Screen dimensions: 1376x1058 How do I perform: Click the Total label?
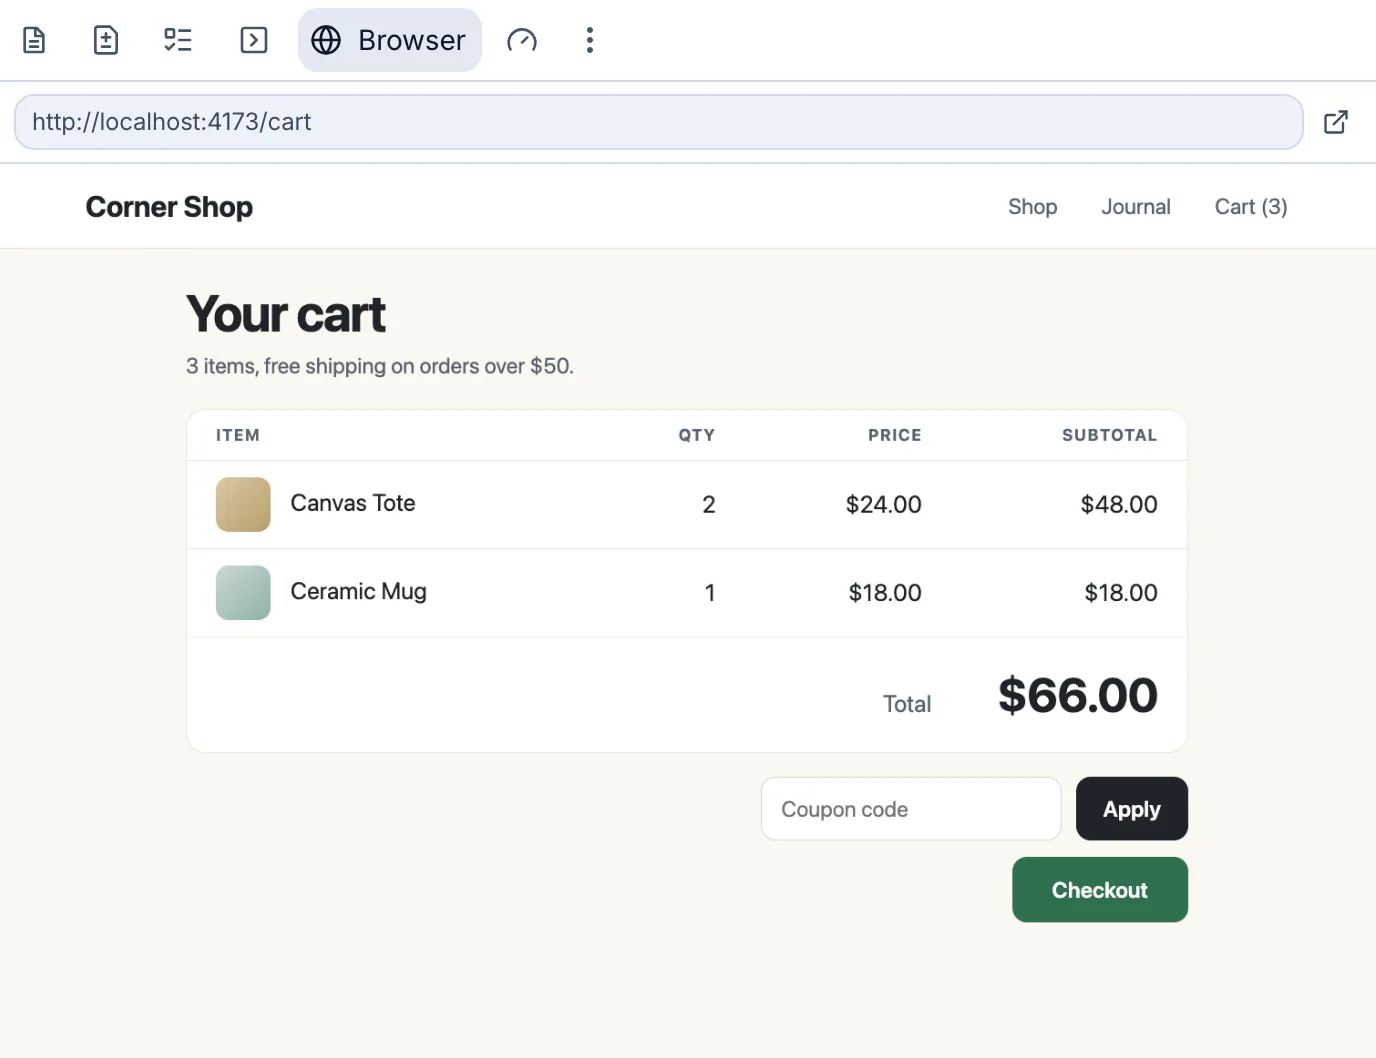point(907,704)
